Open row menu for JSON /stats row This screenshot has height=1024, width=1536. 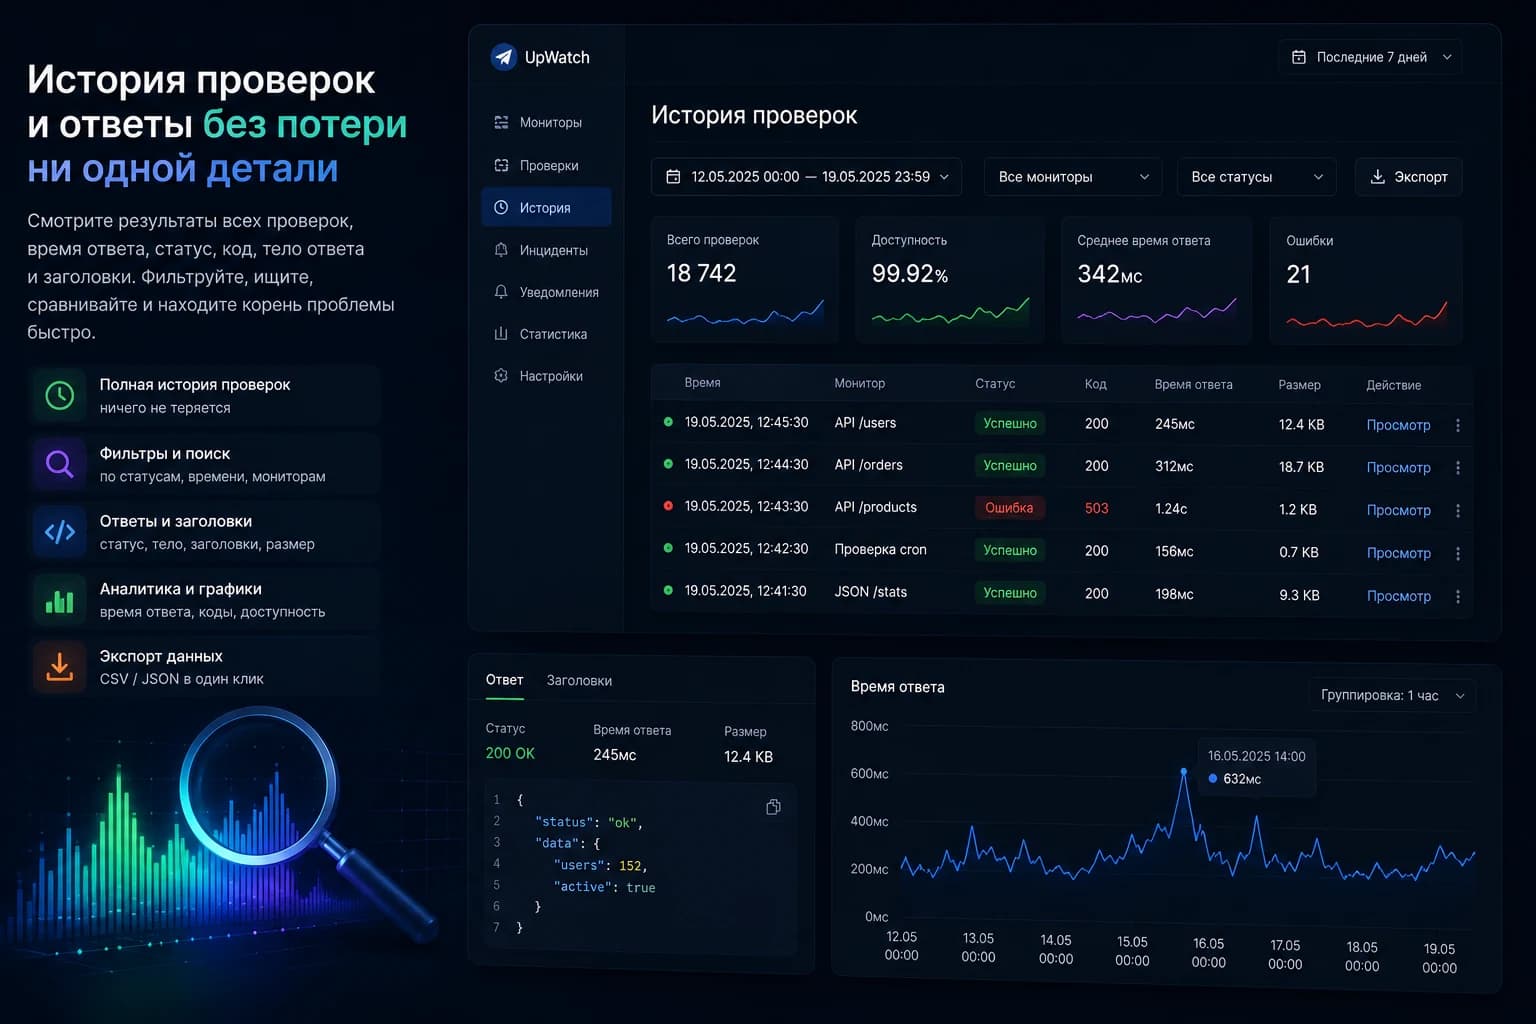point(1458,596)
